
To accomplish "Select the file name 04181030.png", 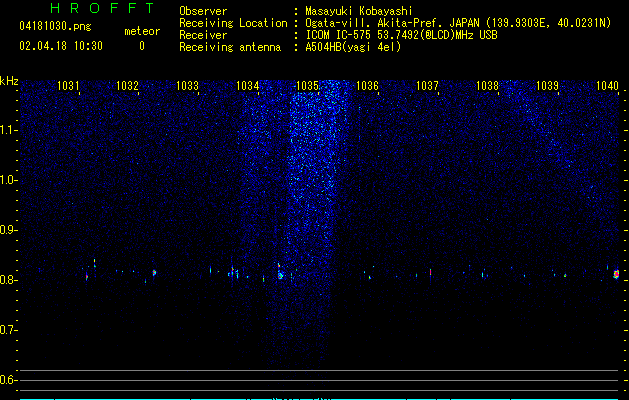I will coord(55,26).
